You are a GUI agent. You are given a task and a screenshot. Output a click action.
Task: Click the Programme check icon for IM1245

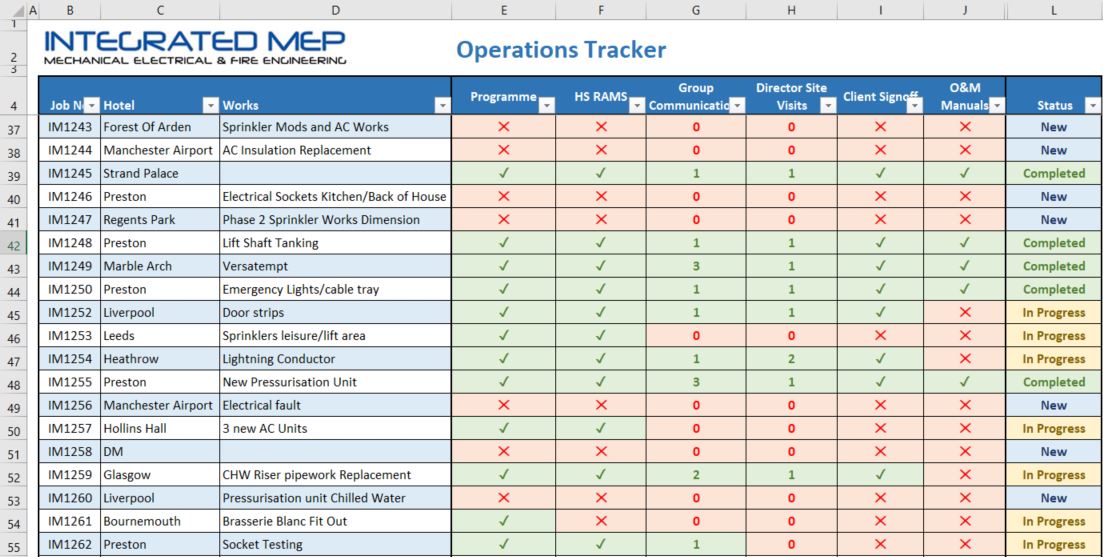point(504,174)
